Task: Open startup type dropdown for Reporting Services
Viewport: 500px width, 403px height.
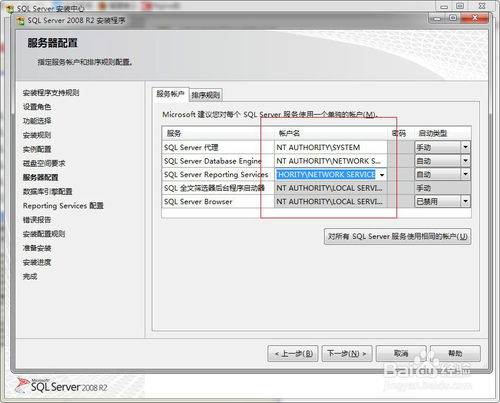Action: tap(465, 174)
